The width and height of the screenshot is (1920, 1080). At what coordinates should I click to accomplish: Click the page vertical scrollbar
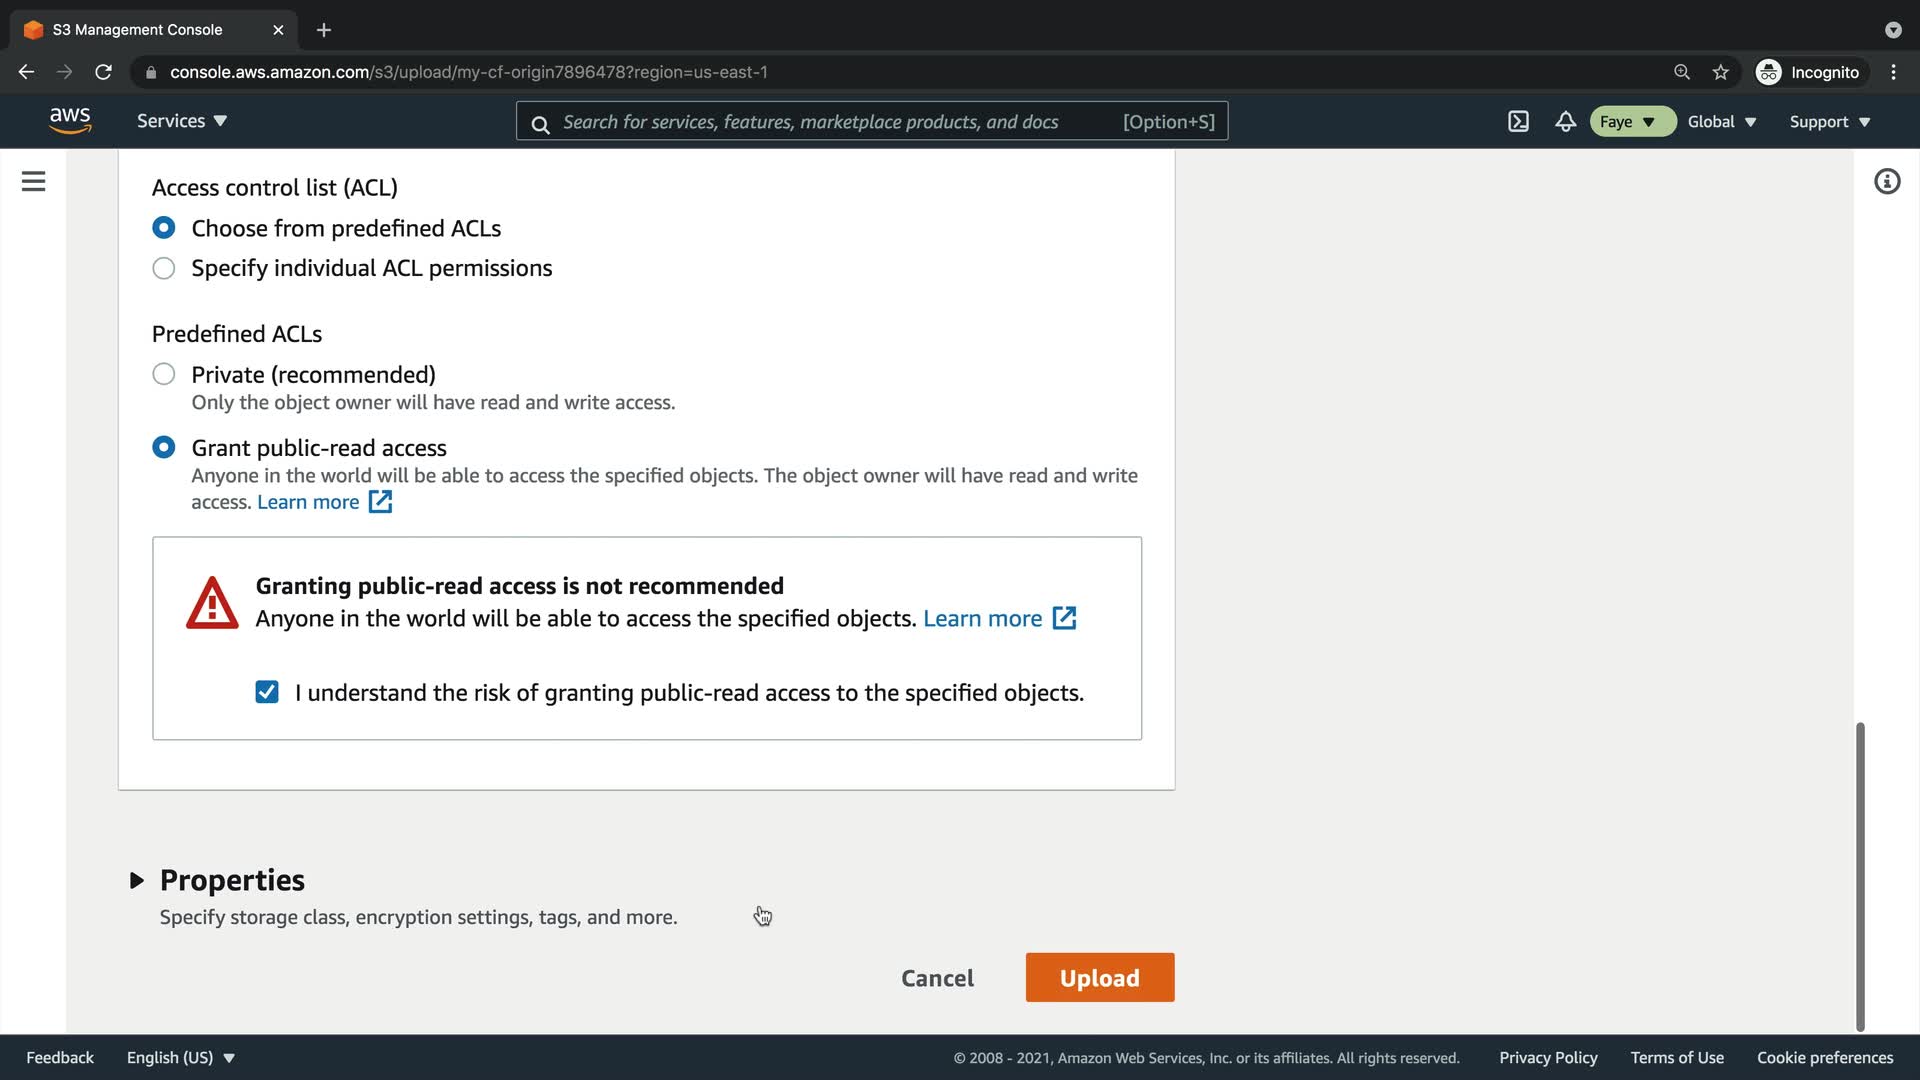pos(1860,875)
